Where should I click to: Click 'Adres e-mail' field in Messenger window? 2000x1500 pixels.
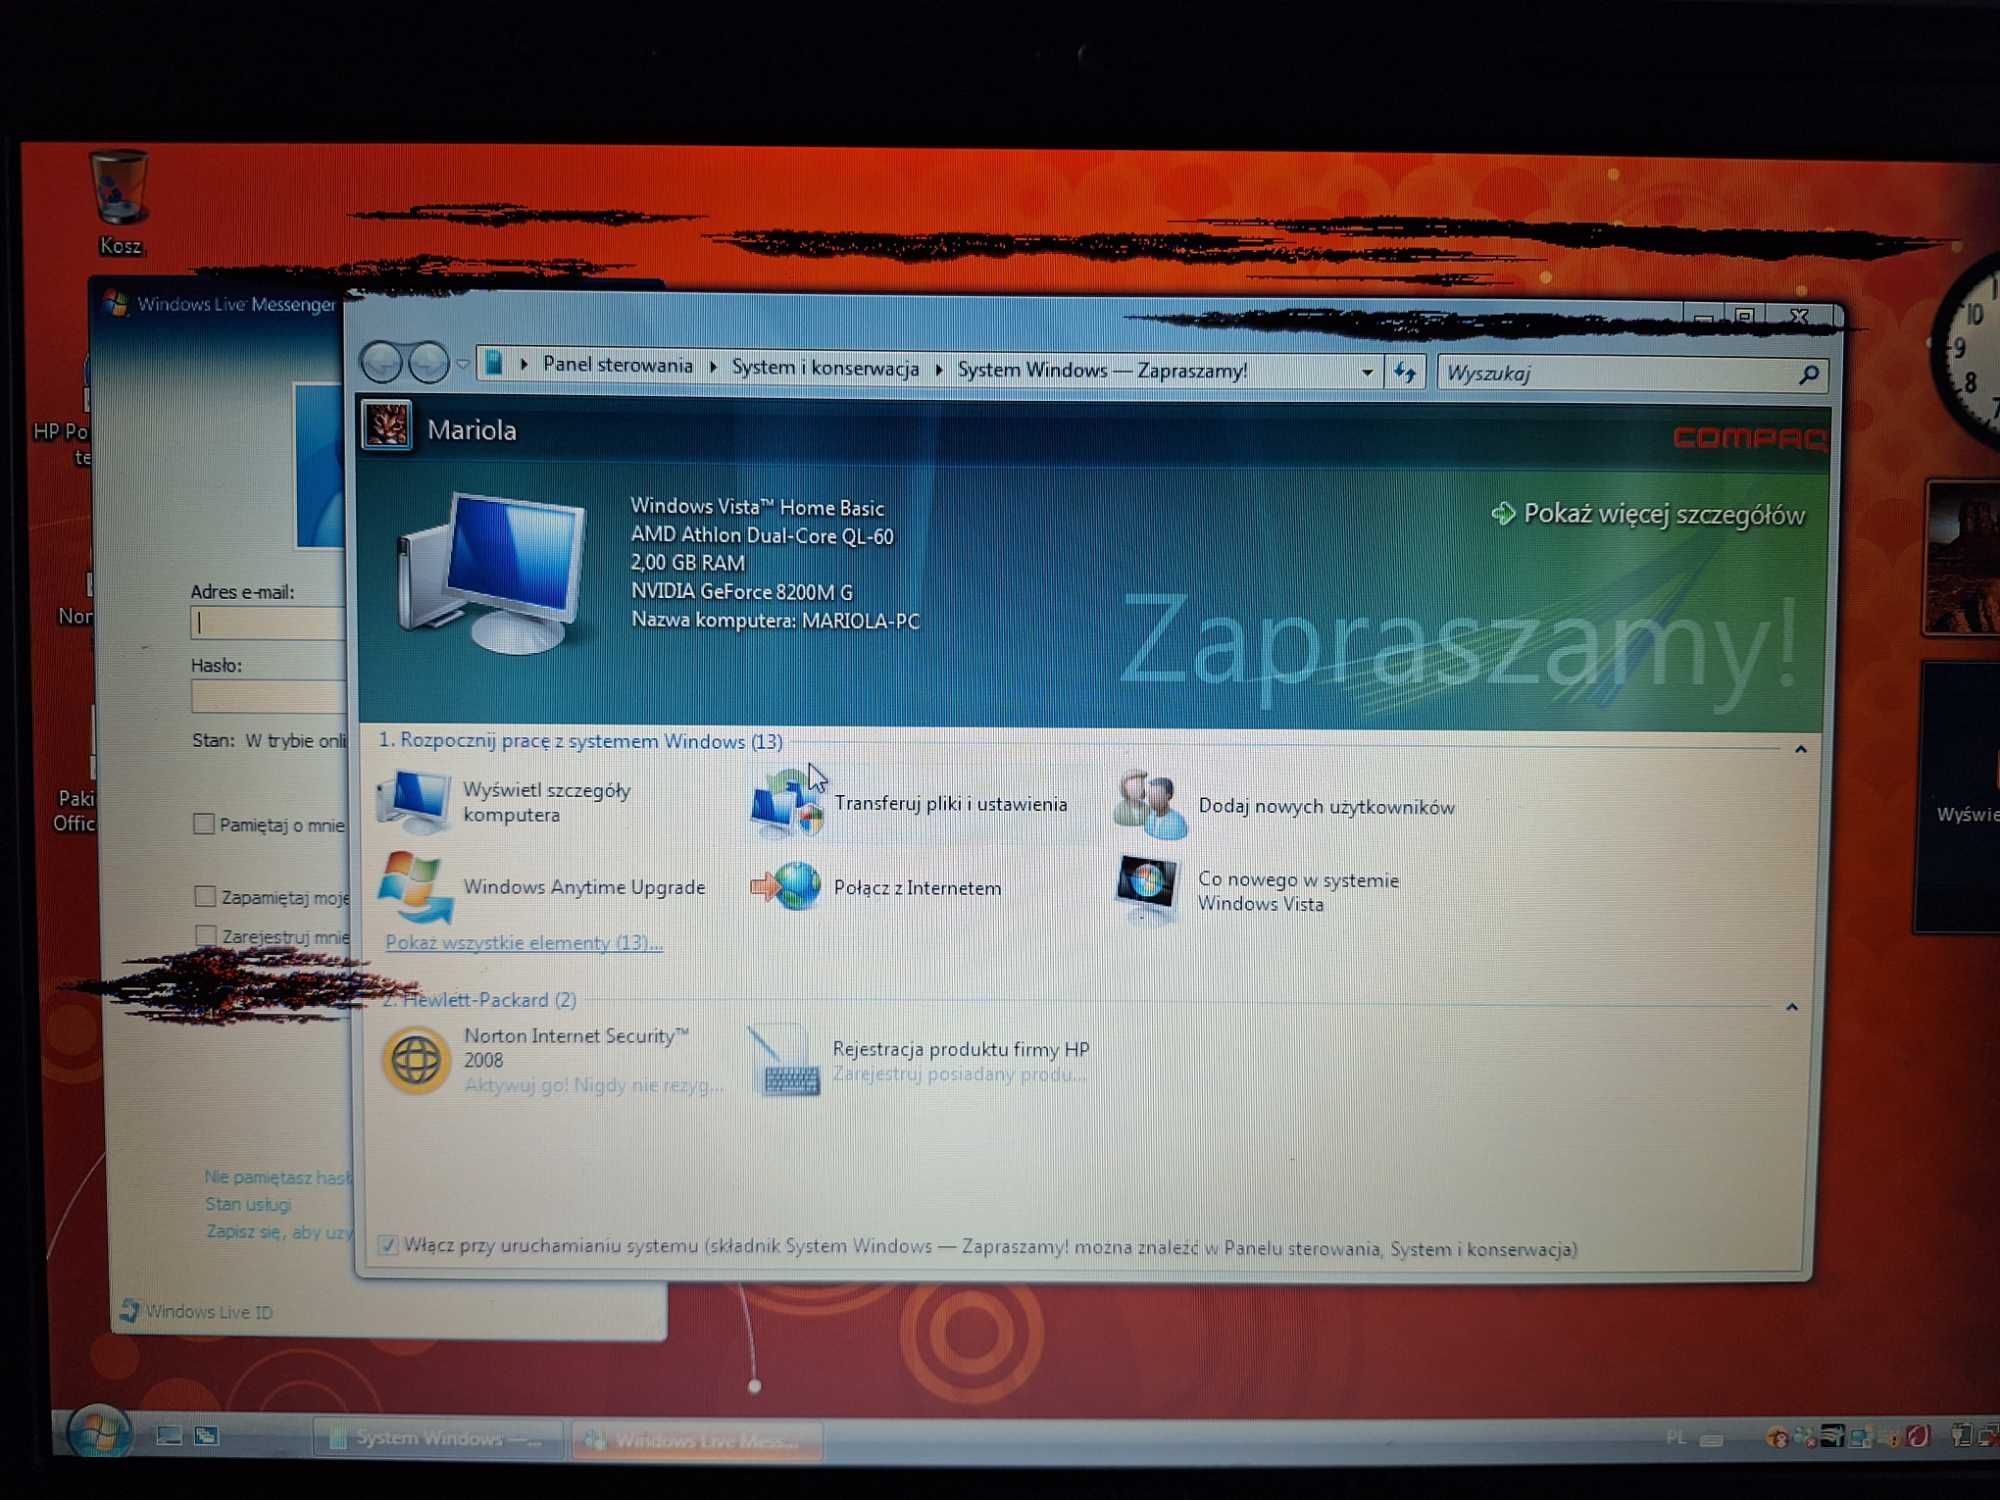(268, 623)
